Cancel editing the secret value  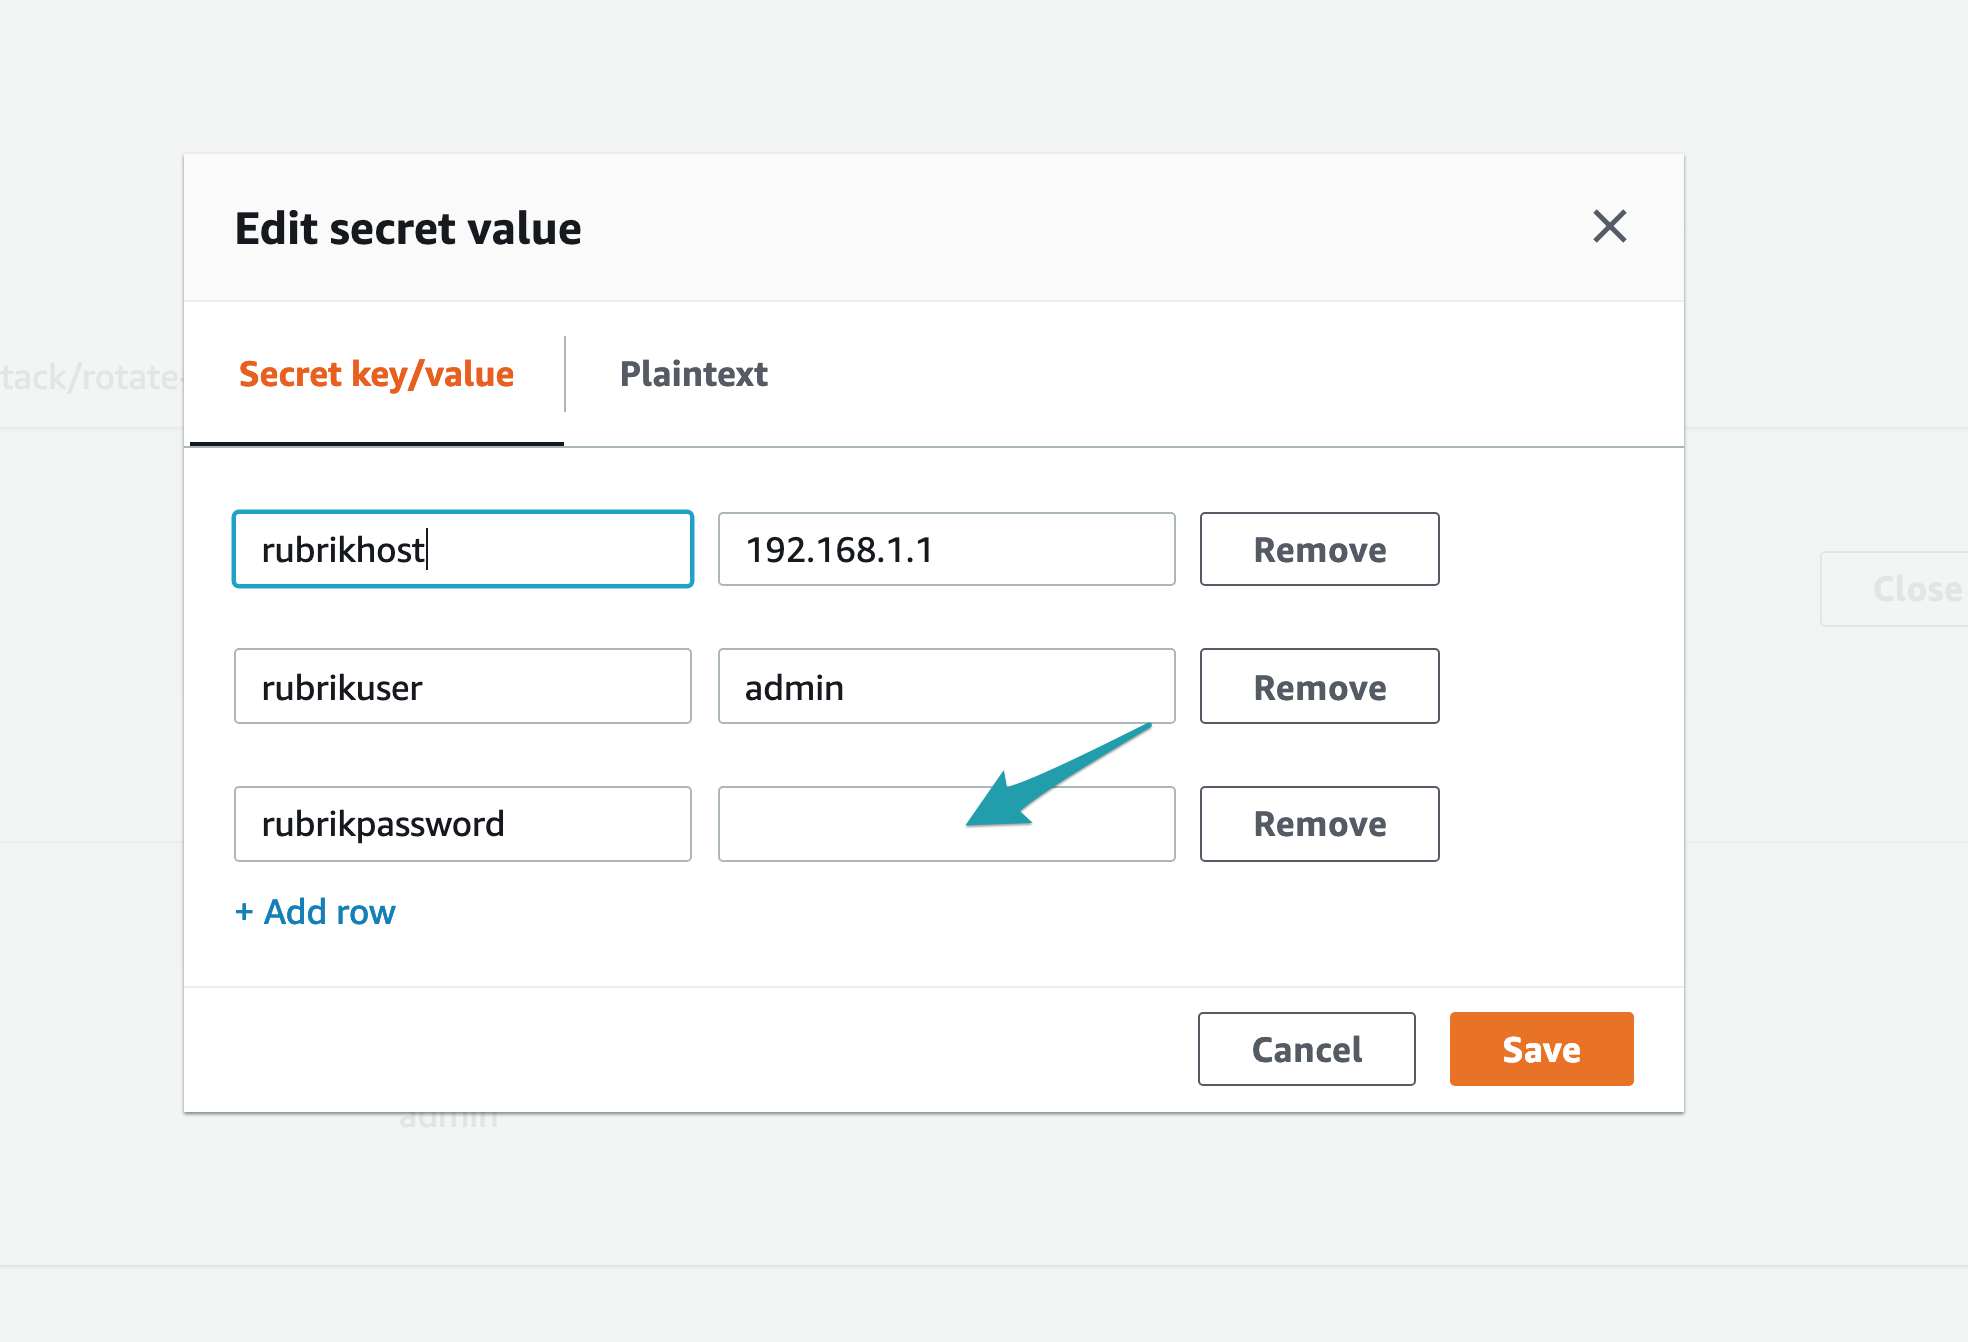(1305, 1049)
